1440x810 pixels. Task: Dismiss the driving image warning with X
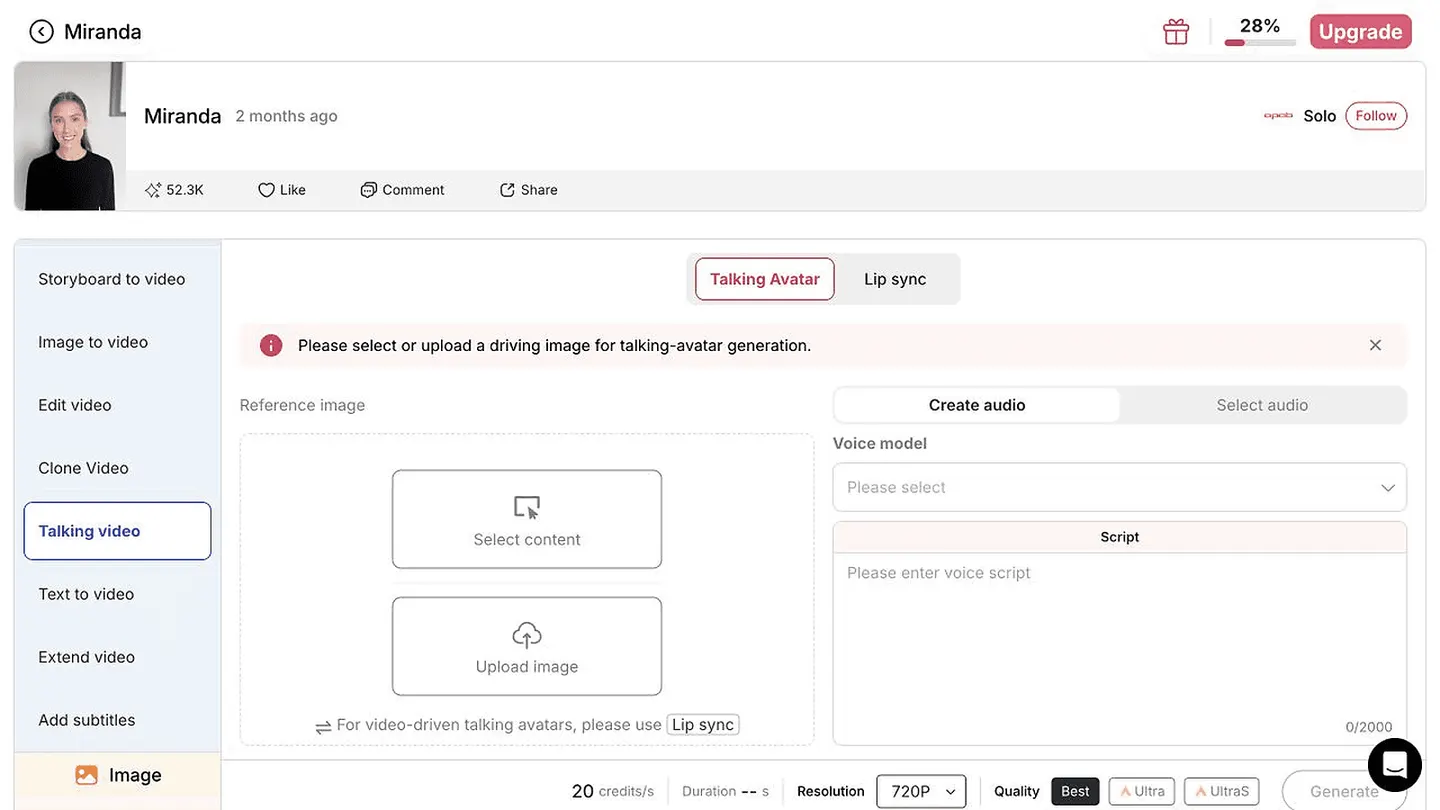(x=1376, y=345)
